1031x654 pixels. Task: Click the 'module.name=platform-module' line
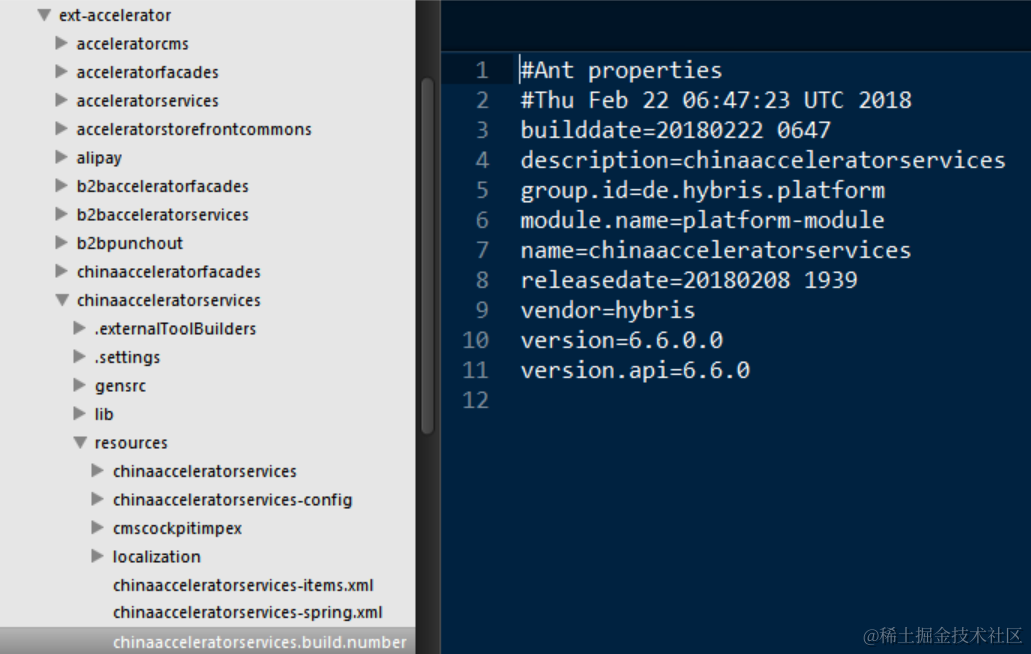tap(702, 220)
